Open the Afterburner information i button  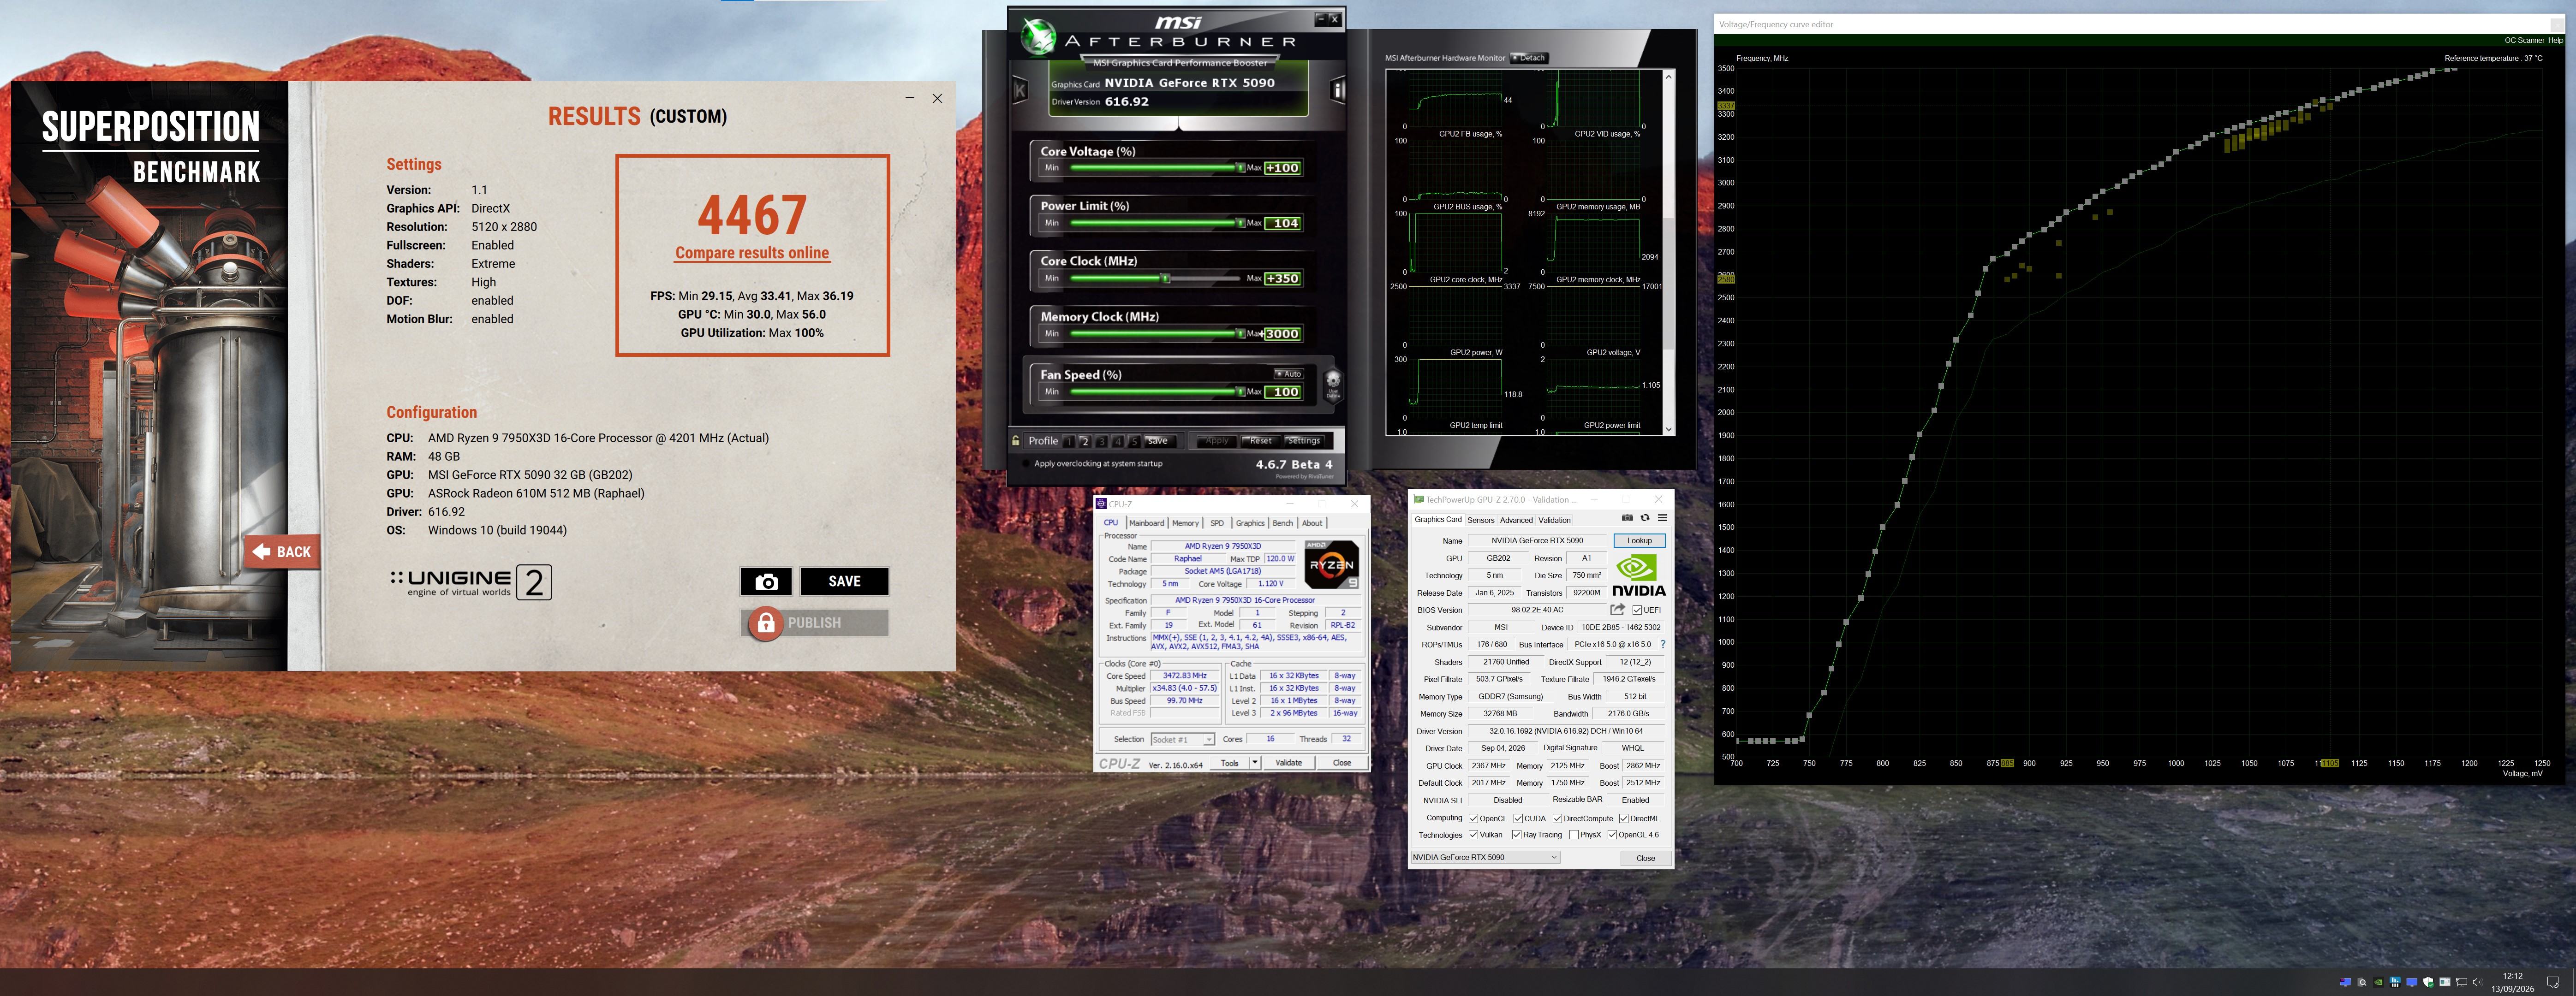1338,91
